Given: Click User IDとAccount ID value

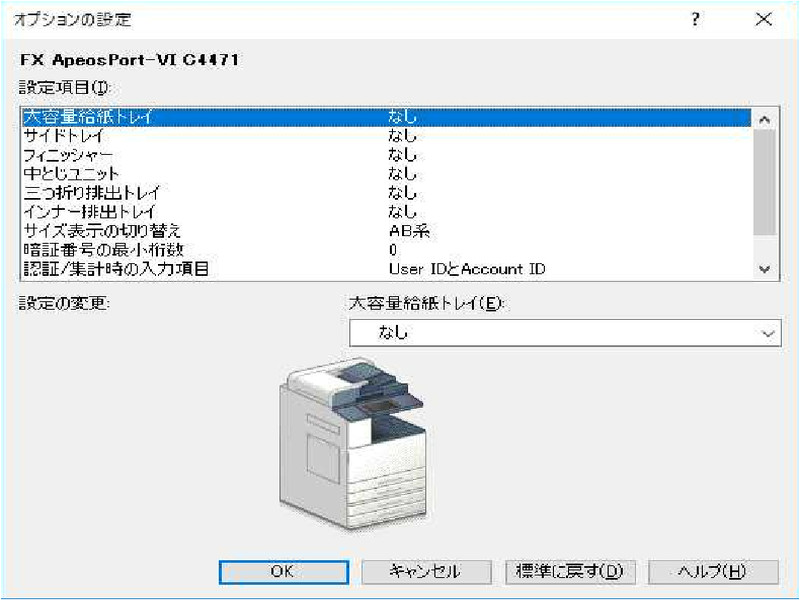Looking at the screenshot, I should [x=467, y=269].
